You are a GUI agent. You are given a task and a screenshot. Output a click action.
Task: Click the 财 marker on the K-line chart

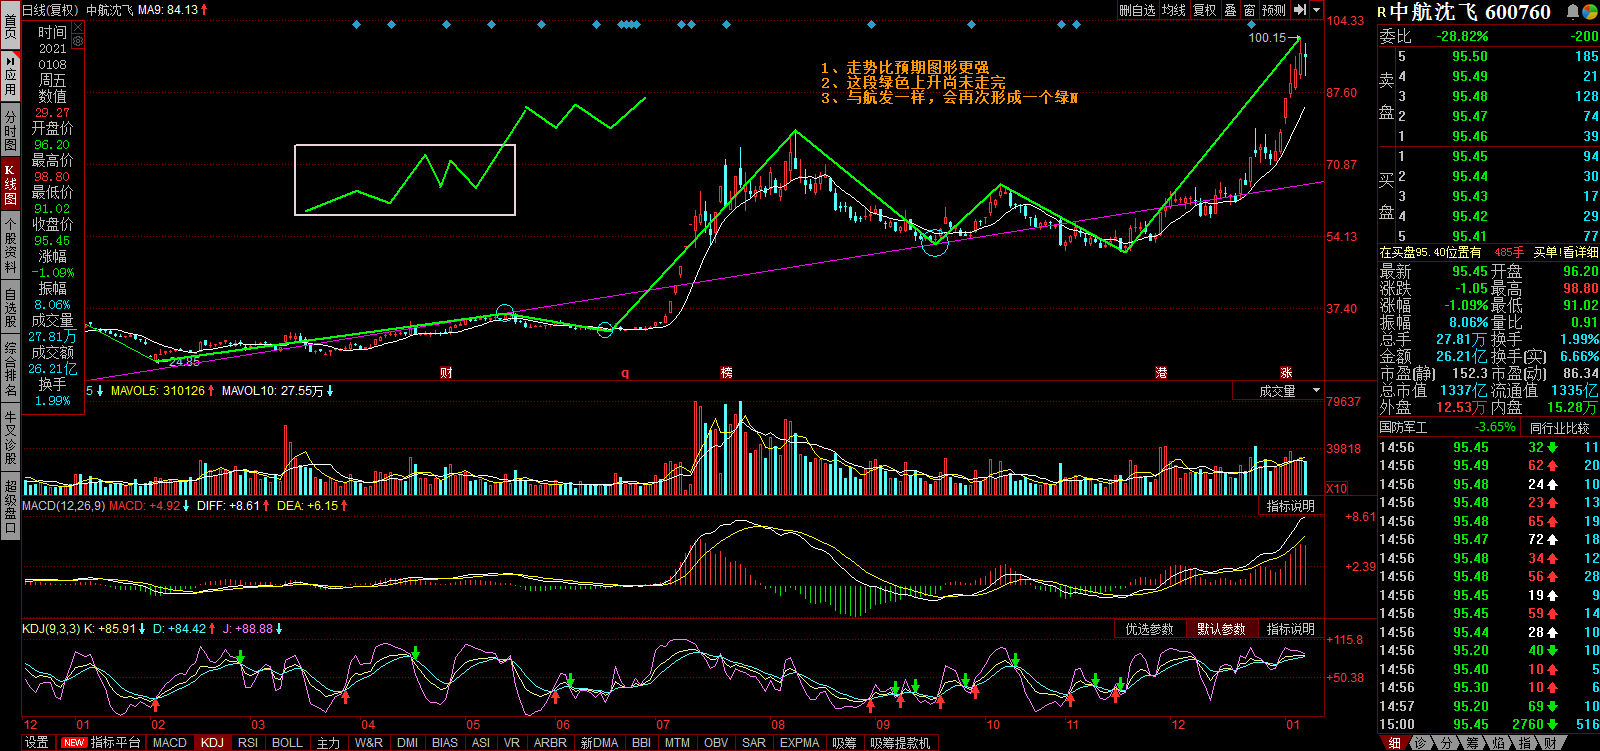point(446,373)
